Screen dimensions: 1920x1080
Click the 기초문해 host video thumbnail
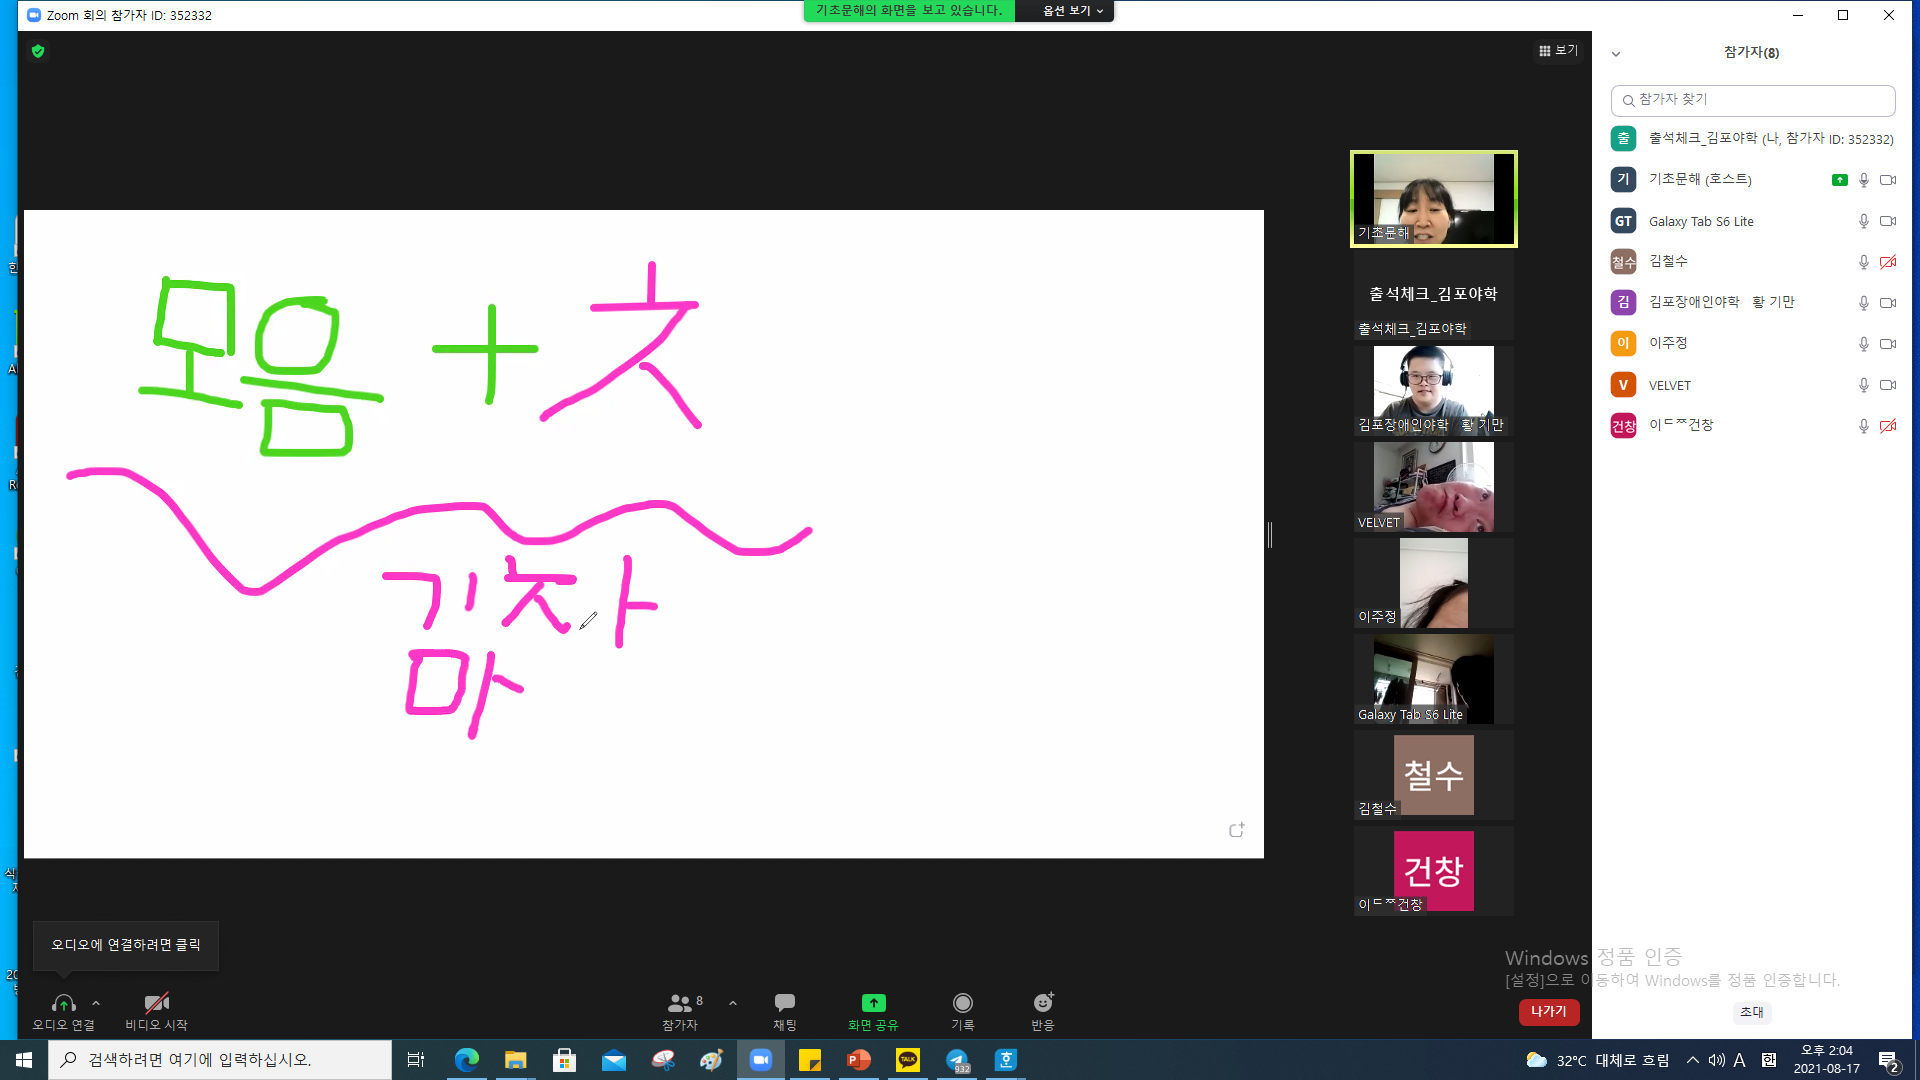1433,198
